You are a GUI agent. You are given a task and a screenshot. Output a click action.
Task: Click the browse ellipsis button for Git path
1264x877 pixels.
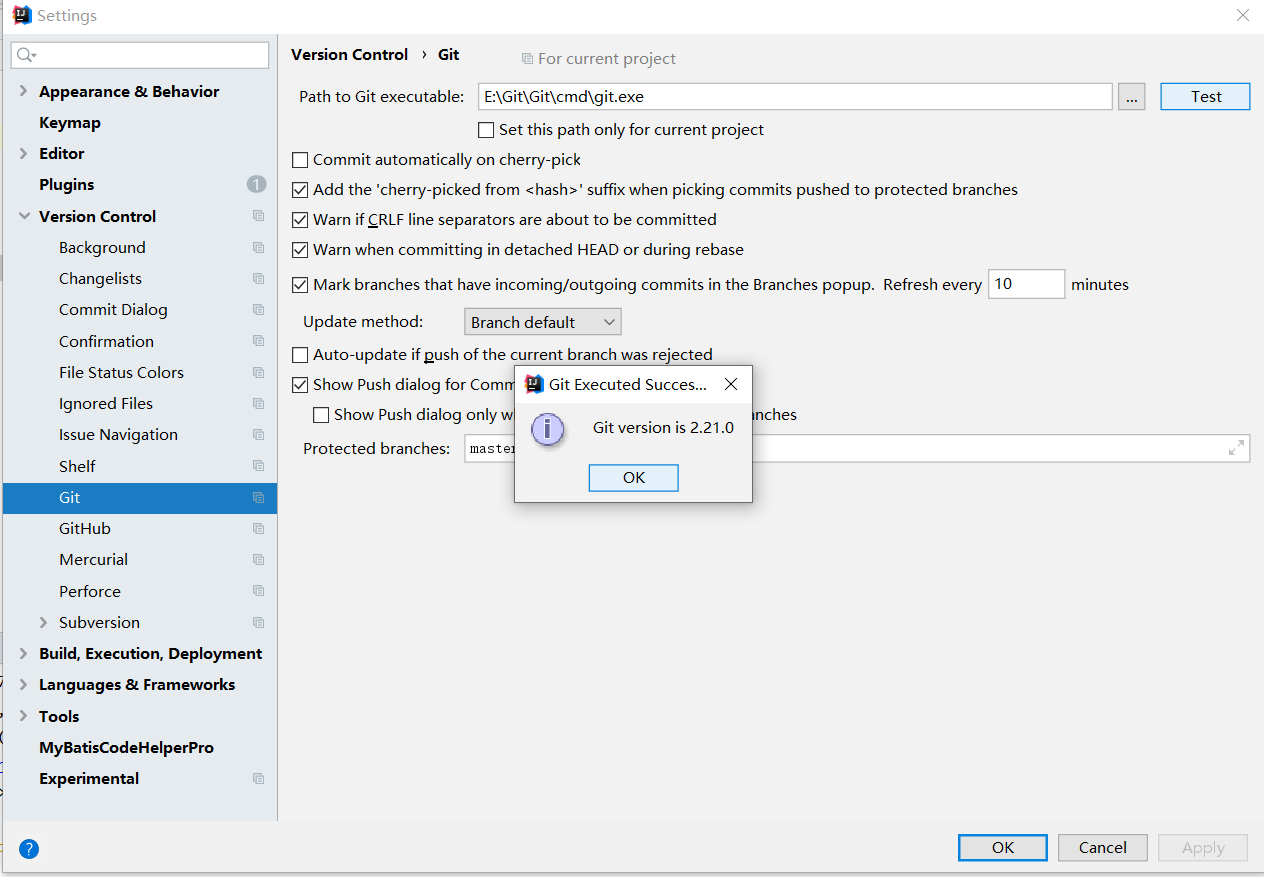tap(1131, 97)
